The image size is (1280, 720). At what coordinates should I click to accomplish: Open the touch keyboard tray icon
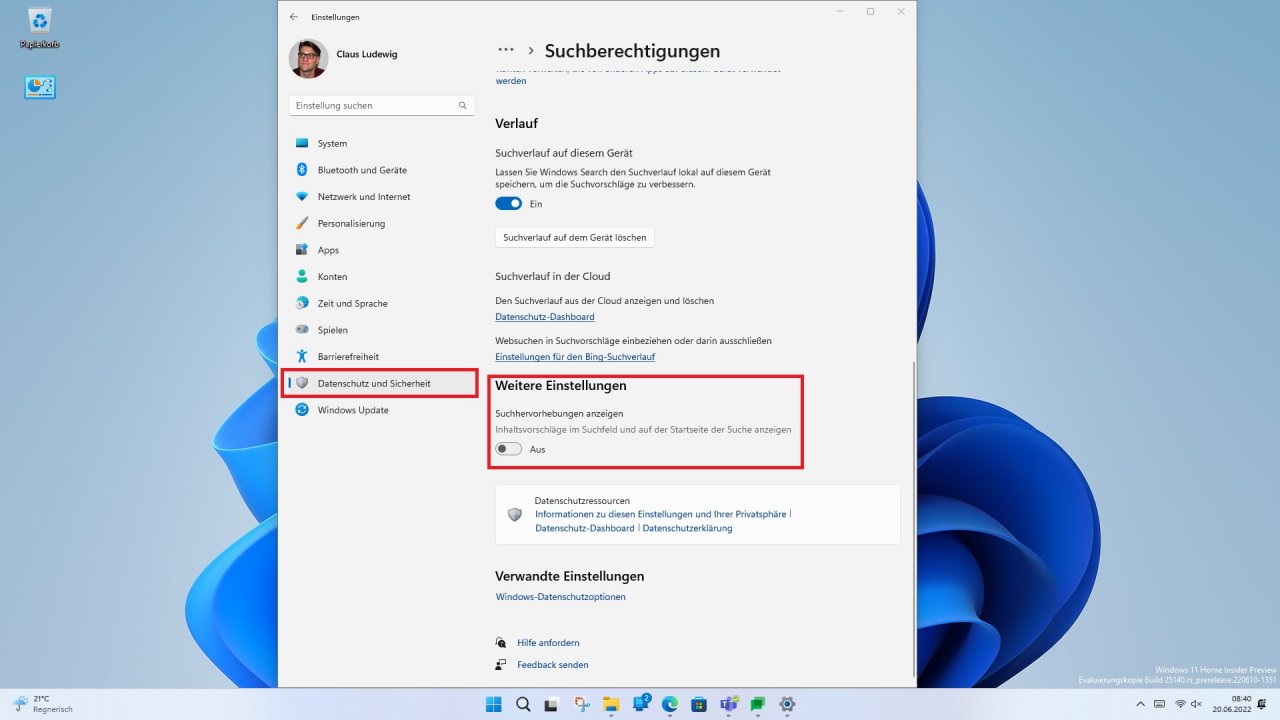1160,704
